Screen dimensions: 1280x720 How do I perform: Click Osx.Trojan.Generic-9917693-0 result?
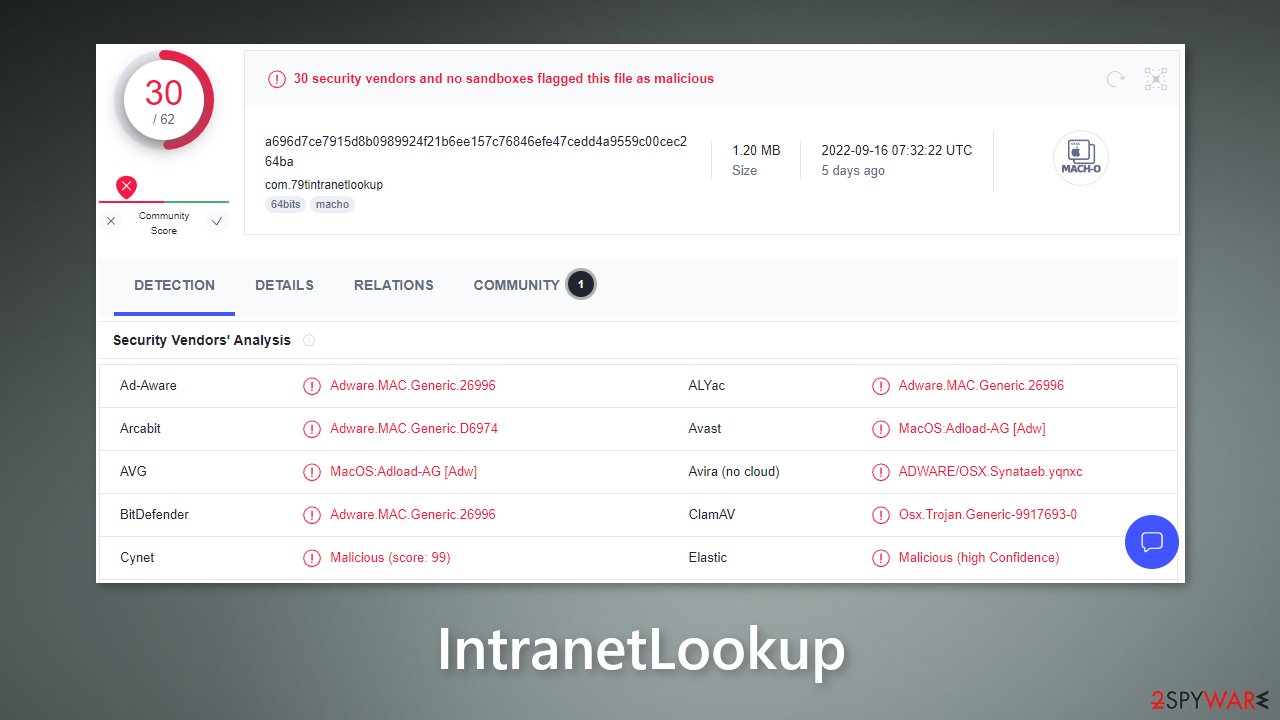pyautogui.click(x=988, y=515)
